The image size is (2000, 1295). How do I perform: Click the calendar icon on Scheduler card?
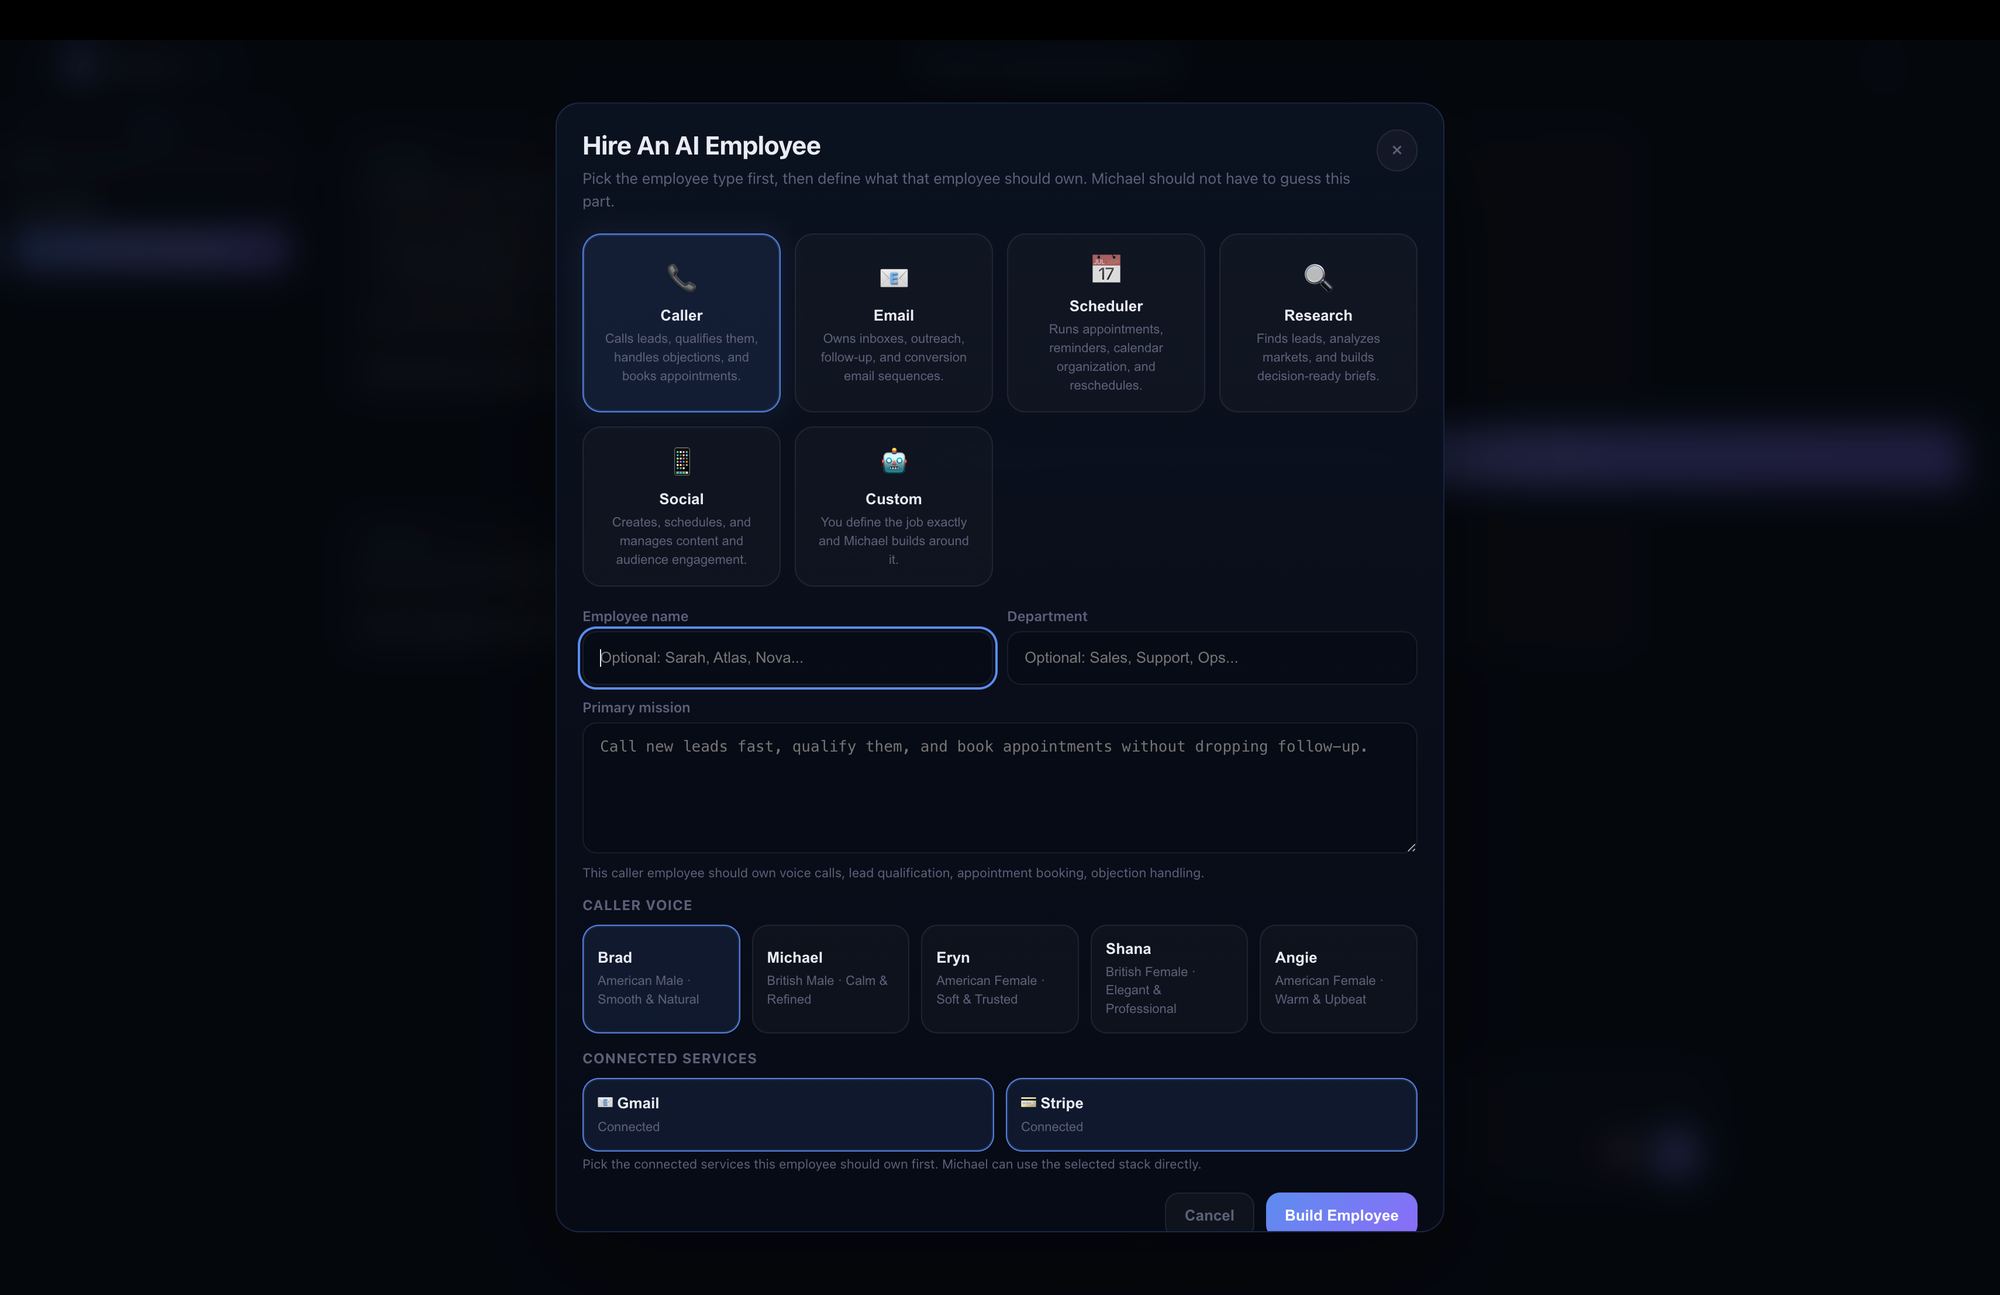click(1105, 268)
